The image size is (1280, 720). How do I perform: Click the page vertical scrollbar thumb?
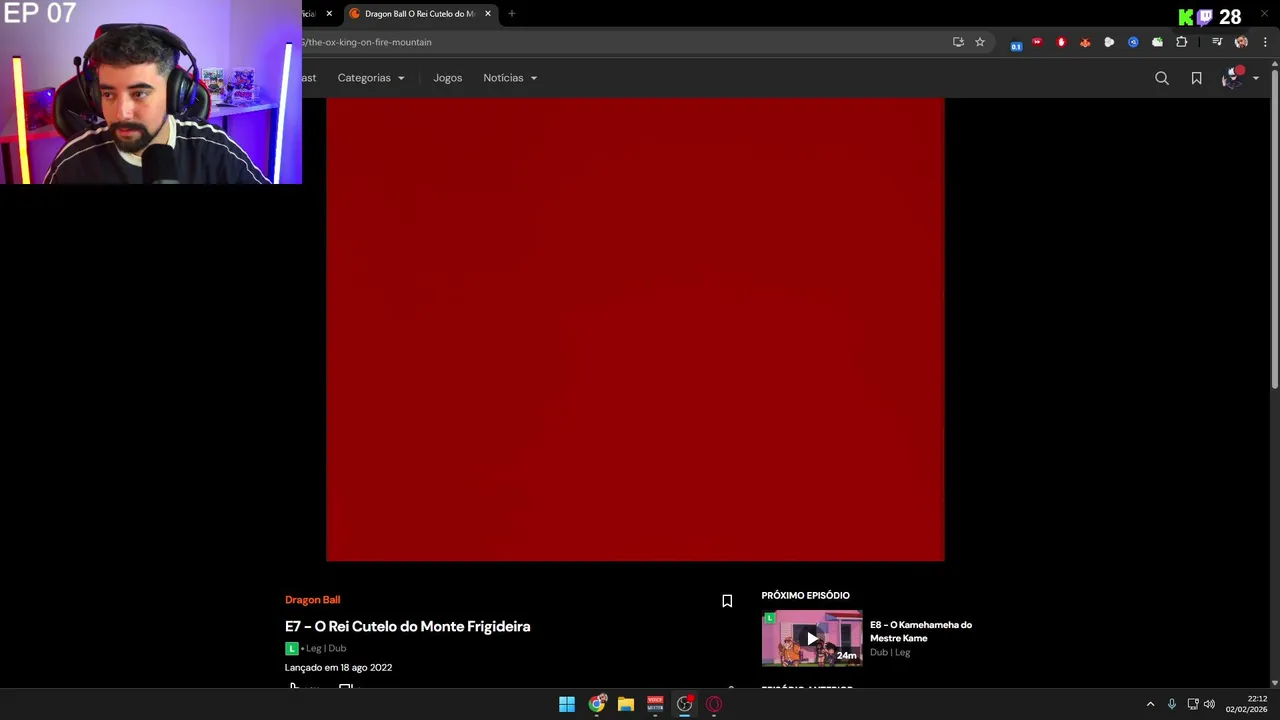point(1274,229)
